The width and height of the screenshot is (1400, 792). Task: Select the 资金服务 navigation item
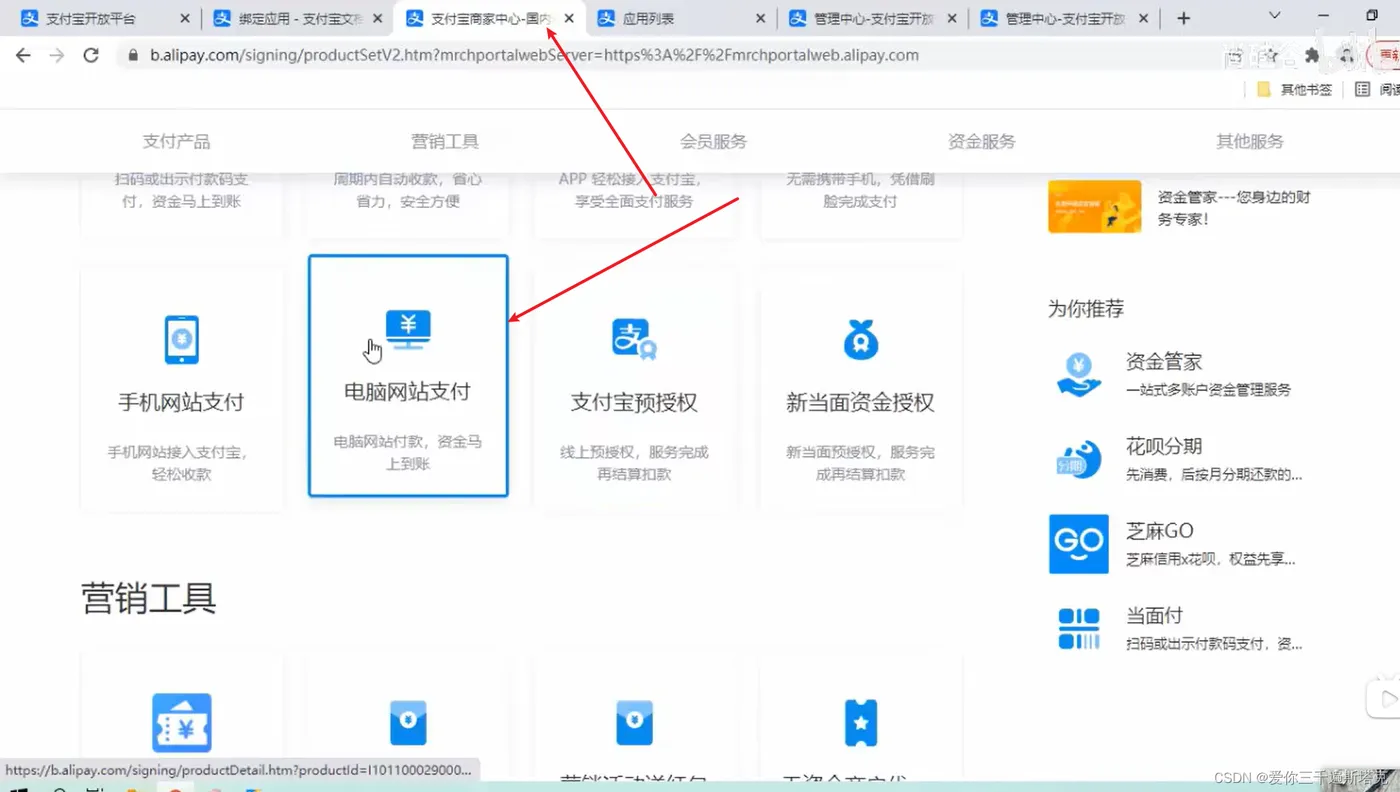(x=982, y=141)
